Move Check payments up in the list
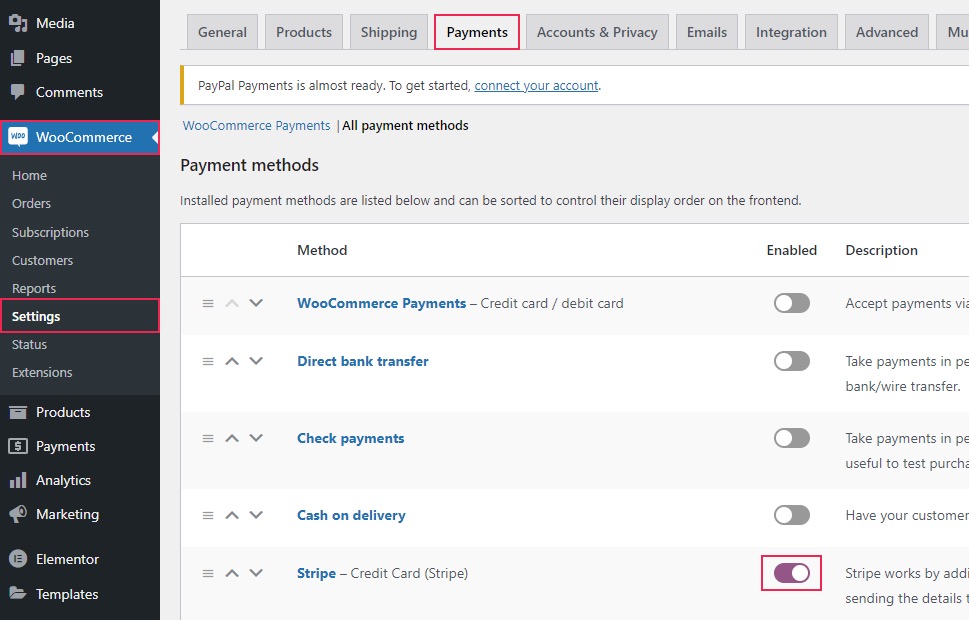This screenshot has width=969, height=620. [232, 438]
